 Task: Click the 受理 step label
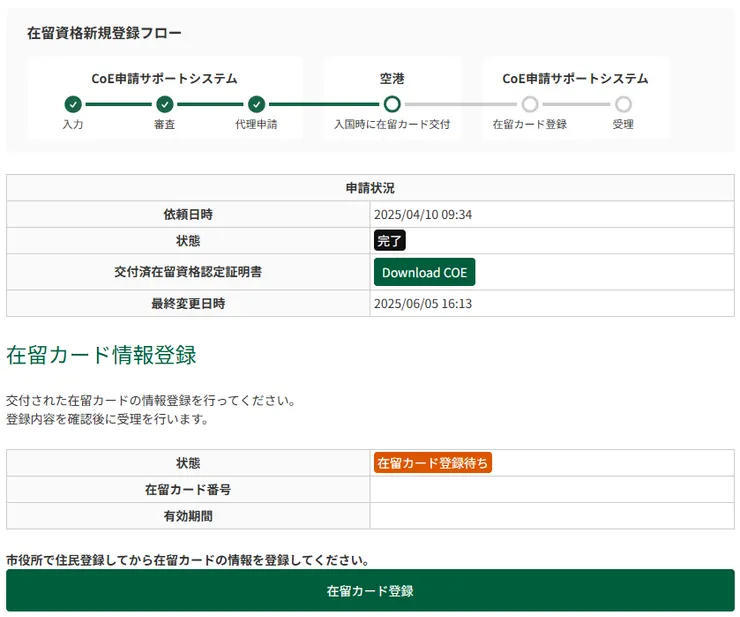623,124
